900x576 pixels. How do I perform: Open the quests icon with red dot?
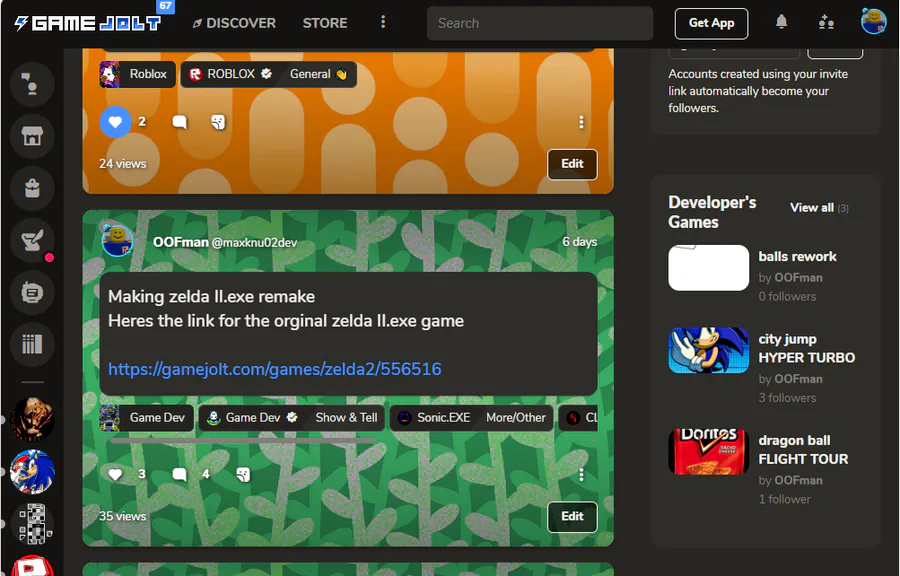click(32, 240)
